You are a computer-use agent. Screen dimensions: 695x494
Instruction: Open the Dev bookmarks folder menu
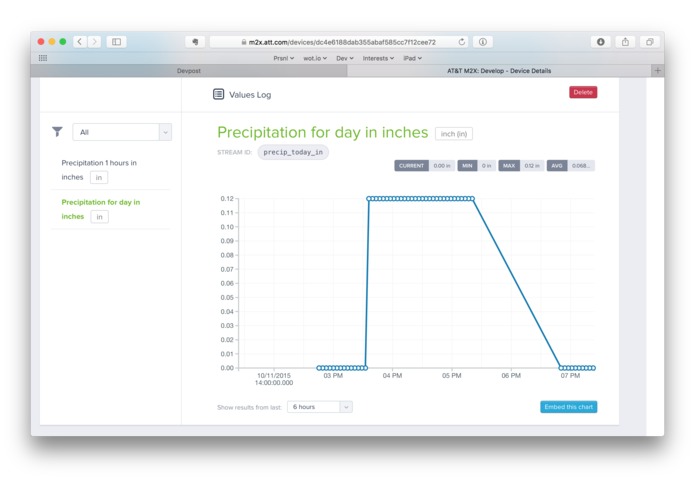(x=345, y=58)
